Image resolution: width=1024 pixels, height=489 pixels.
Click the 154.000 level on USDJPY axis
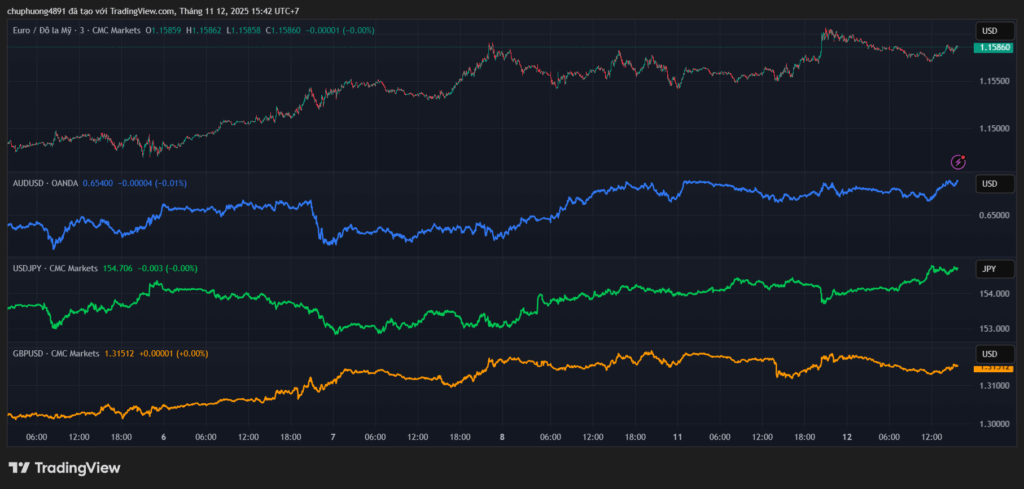[992, 294]
